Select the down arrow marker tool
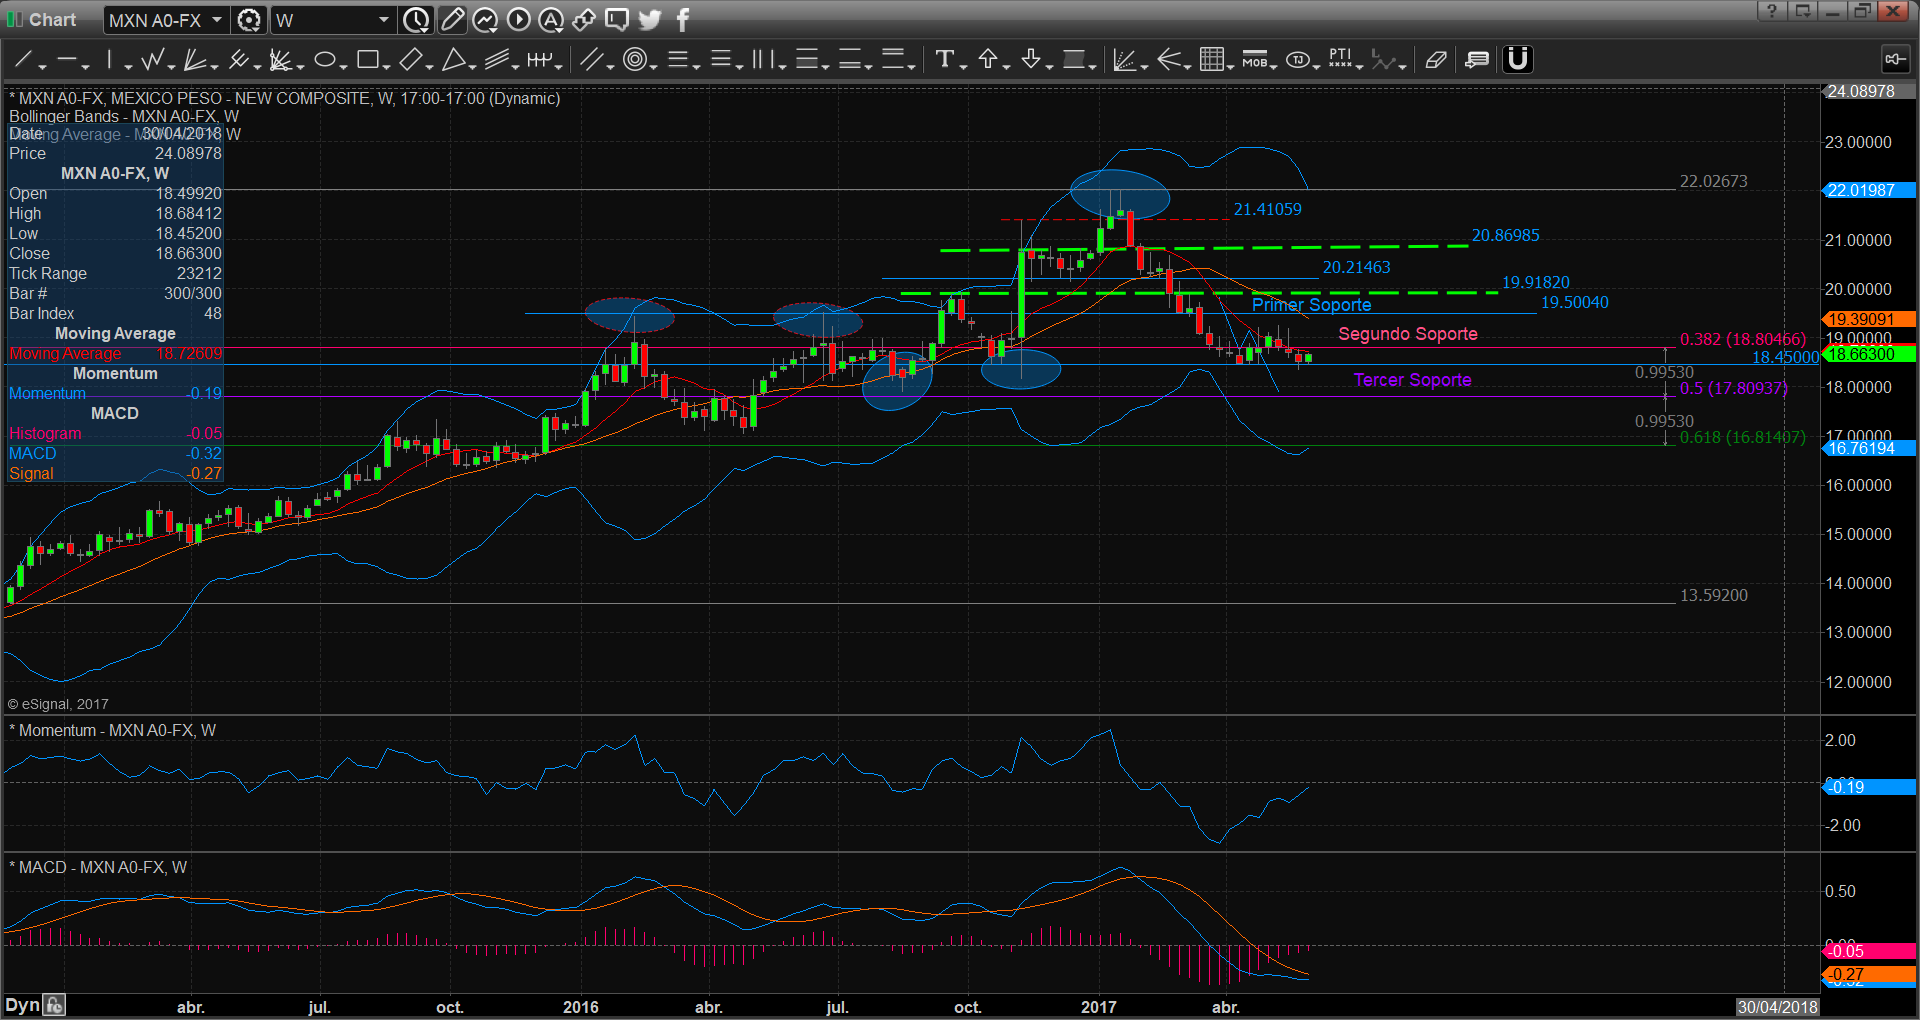This screenshot has height=1020, width=1920. point(1031,60)
